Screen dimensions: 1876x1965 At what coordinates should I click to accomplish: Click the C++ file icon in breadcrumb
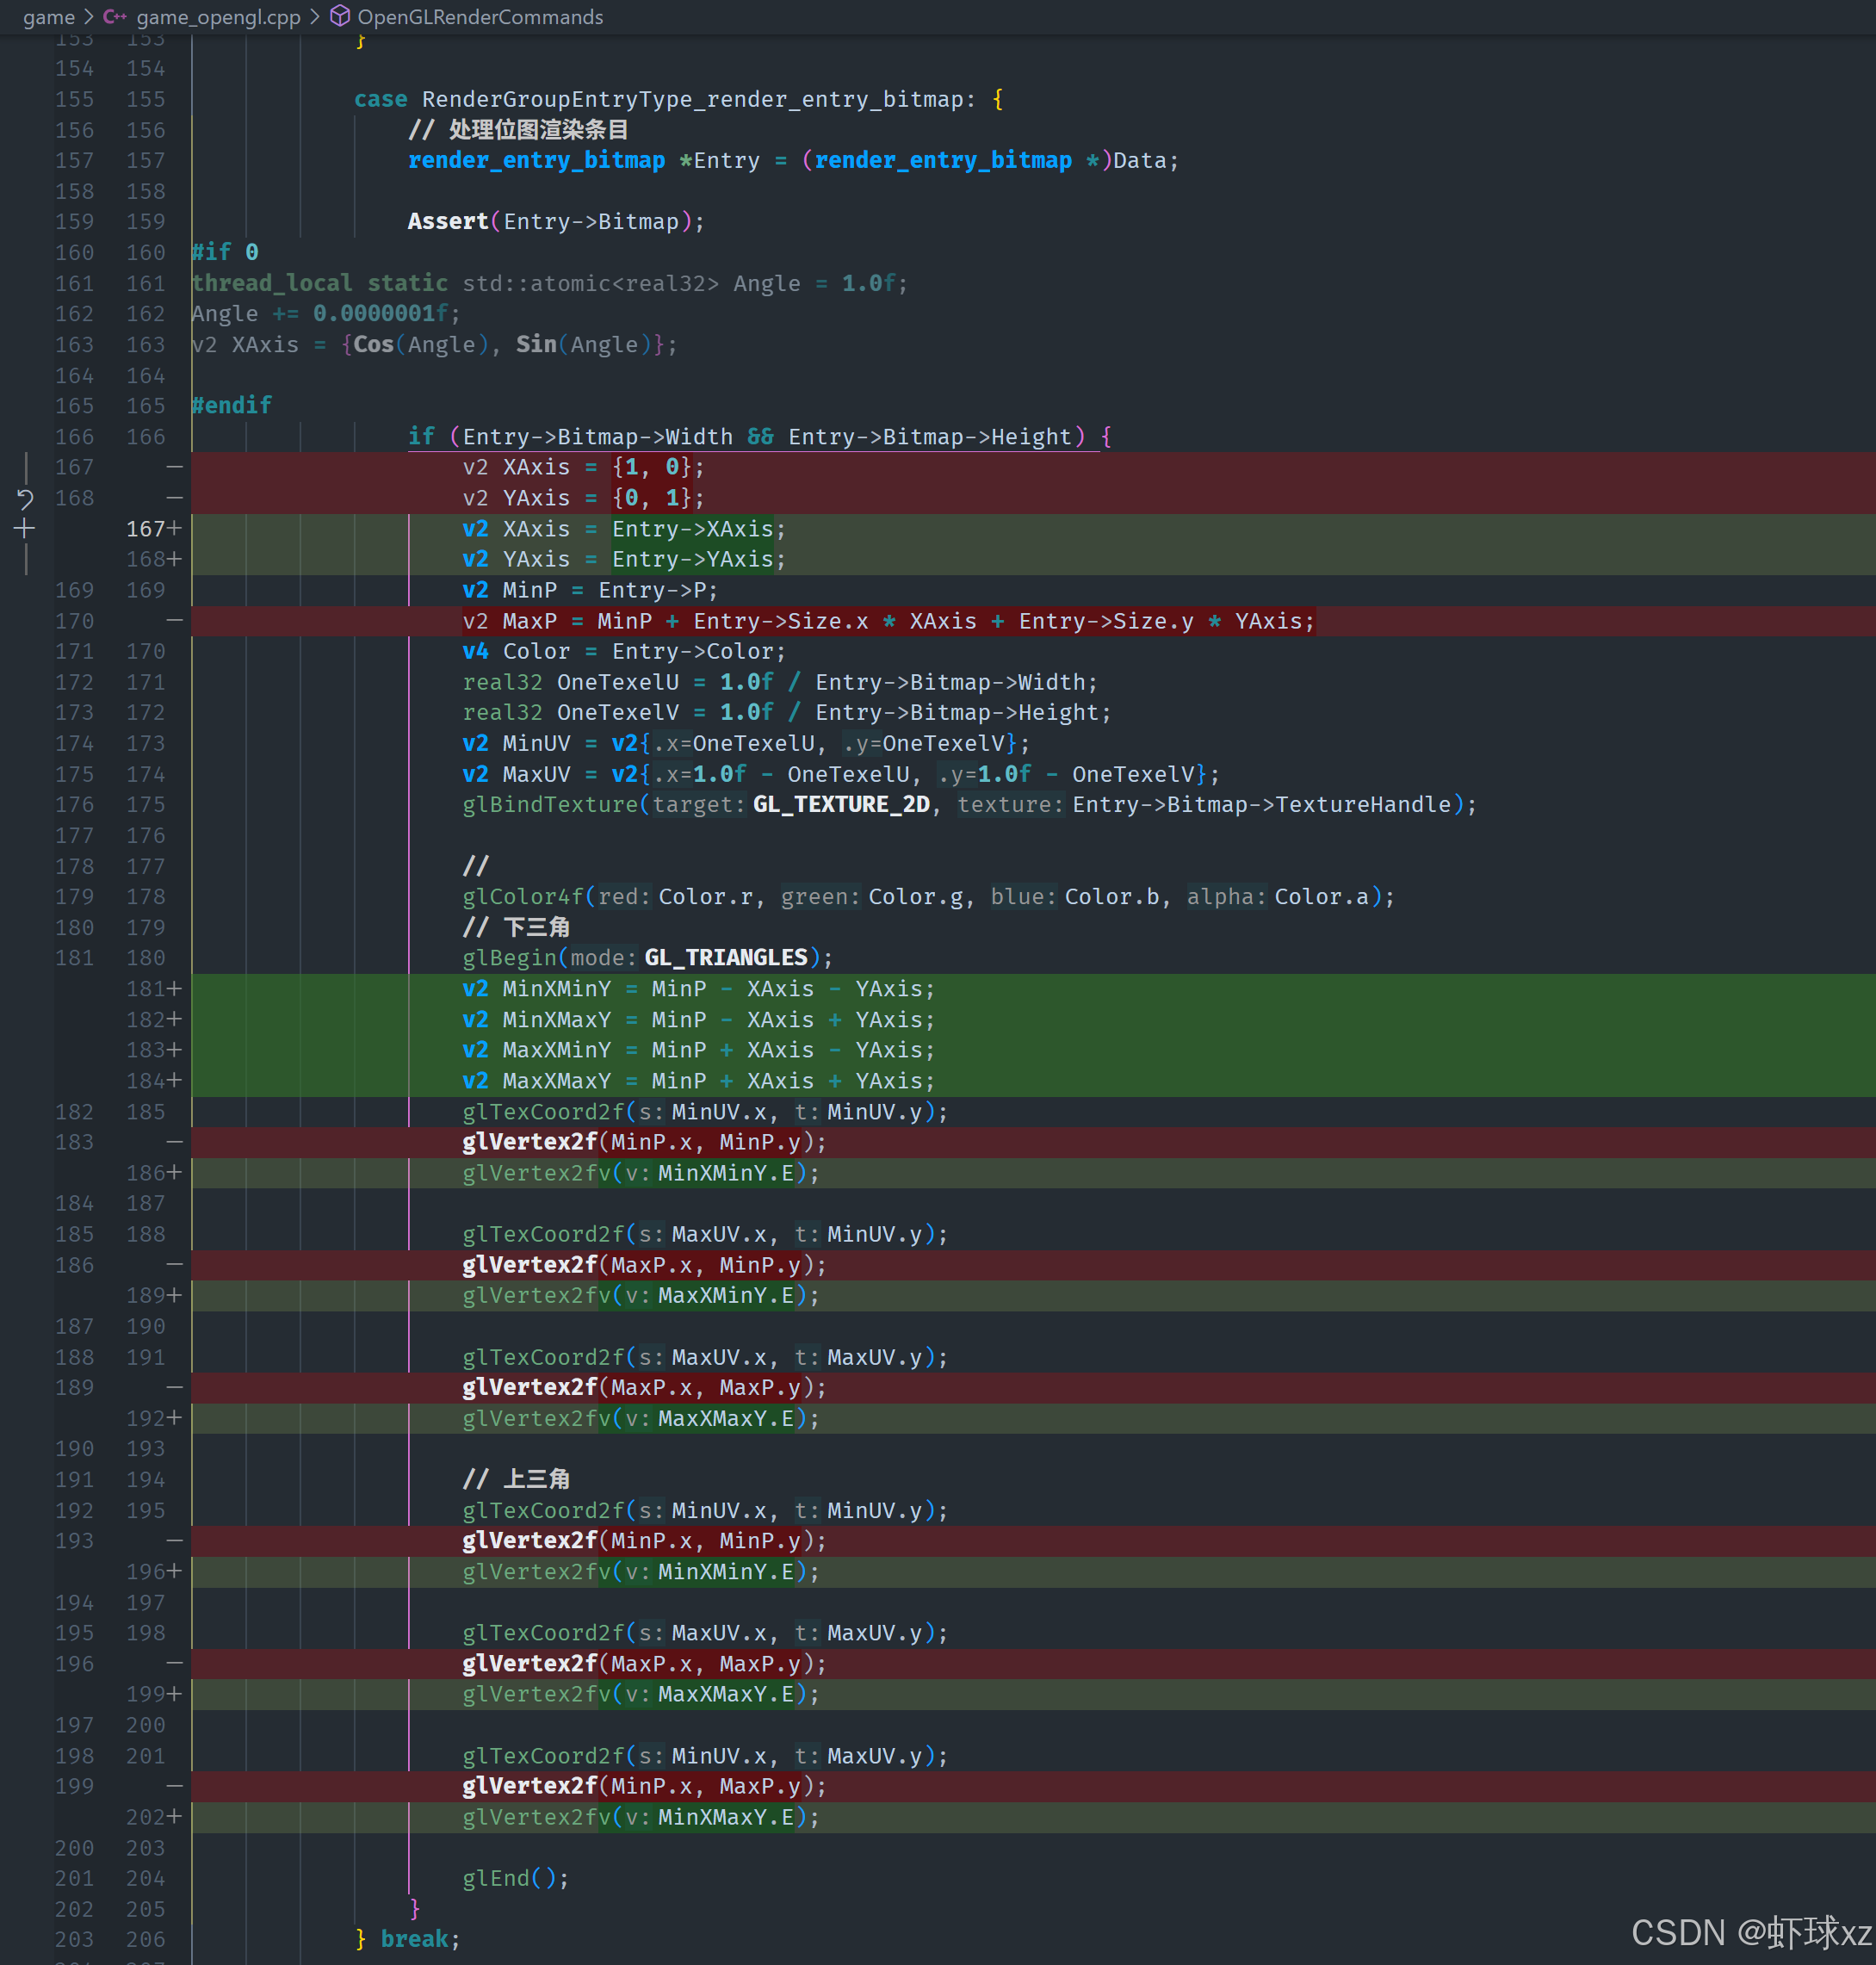click(x=114, y=17)
